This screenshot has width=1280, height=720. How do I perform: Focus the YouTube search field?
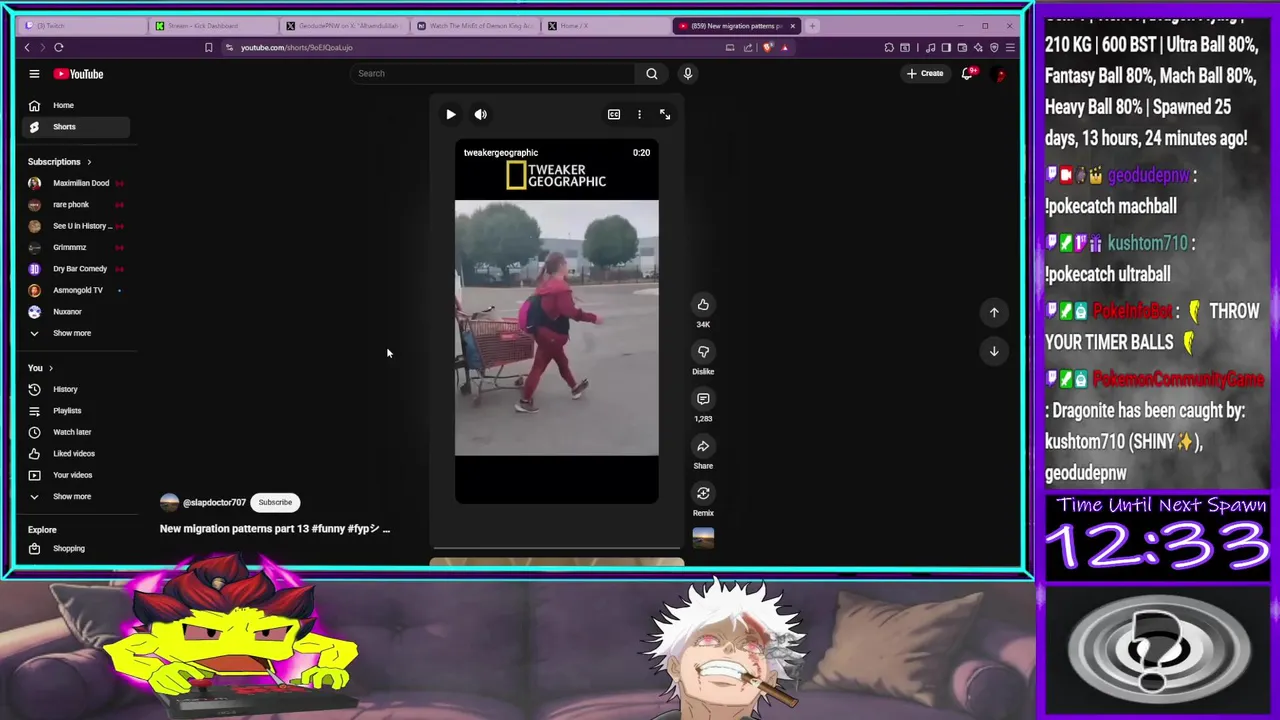point(495,73)
